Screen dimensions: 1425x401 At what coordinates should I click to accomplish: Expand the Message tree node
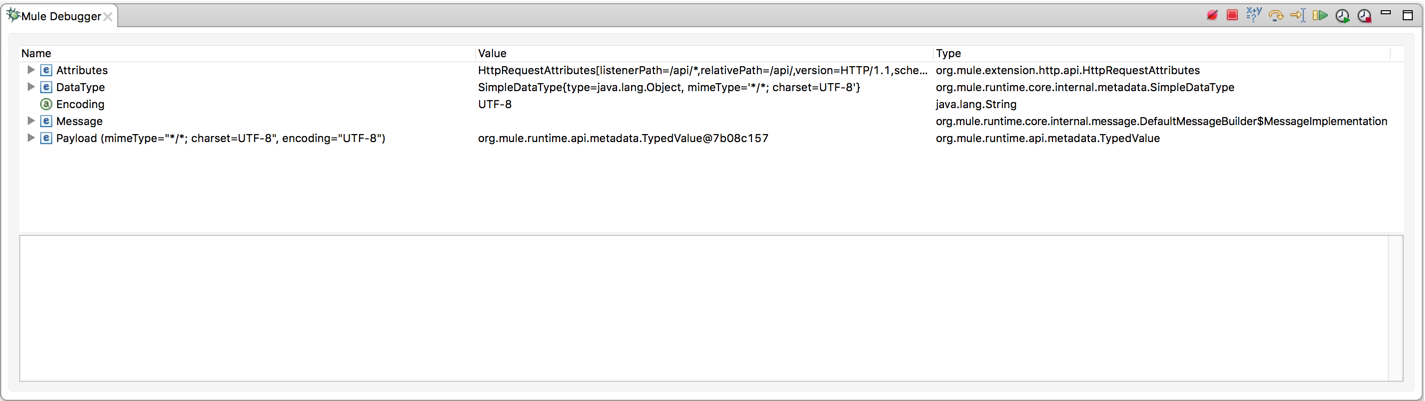coord(31,122)
